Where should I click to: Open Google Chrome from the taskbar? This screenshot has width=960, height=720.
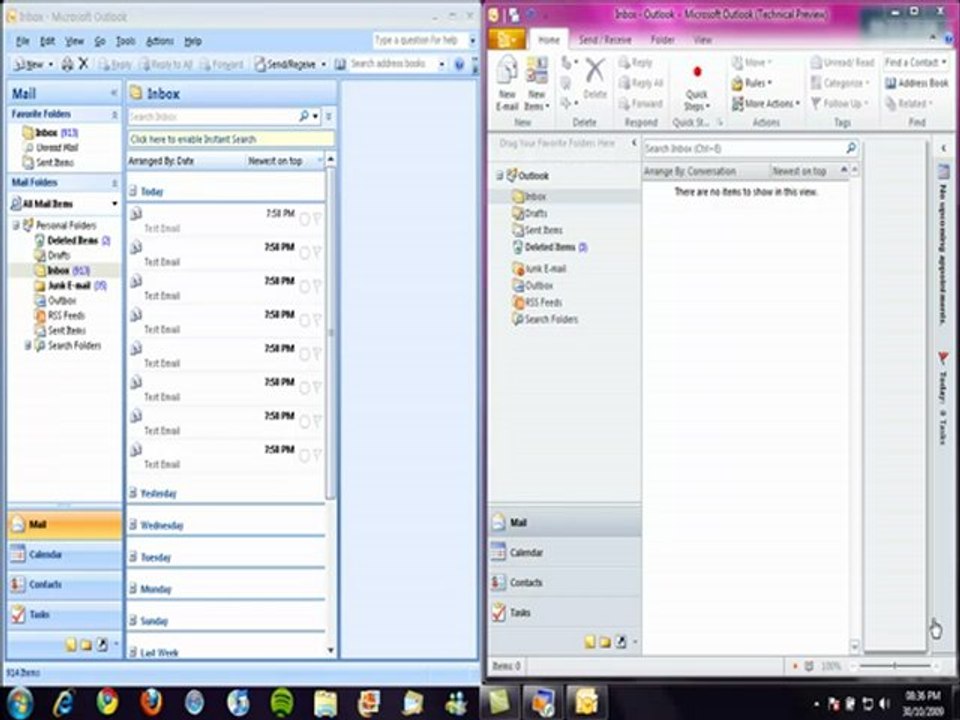(x=107, y=702)
